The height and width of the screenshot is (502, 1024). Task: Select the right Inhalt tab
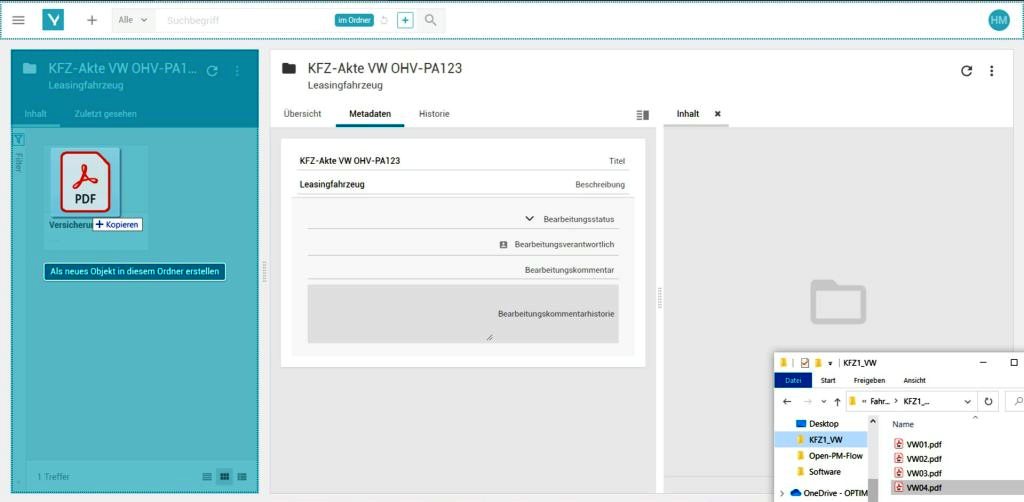click(x=688, y=114)
